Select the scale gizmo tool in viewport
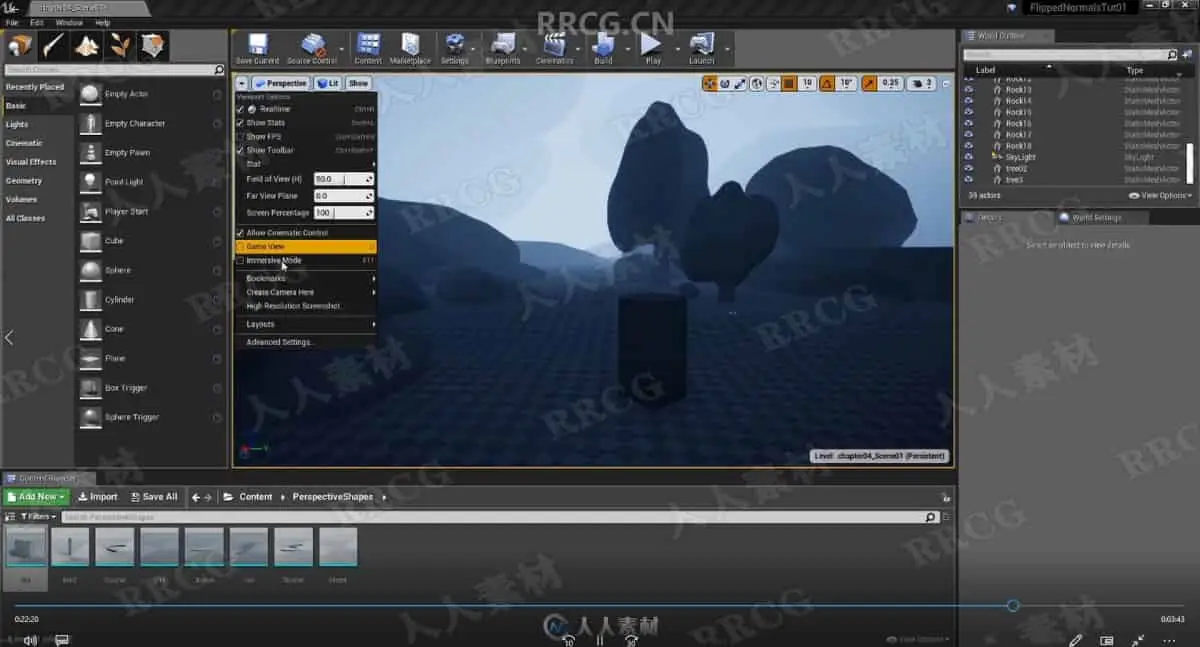The width and height of the screenshot is (1200, 647). coord(740,84)
